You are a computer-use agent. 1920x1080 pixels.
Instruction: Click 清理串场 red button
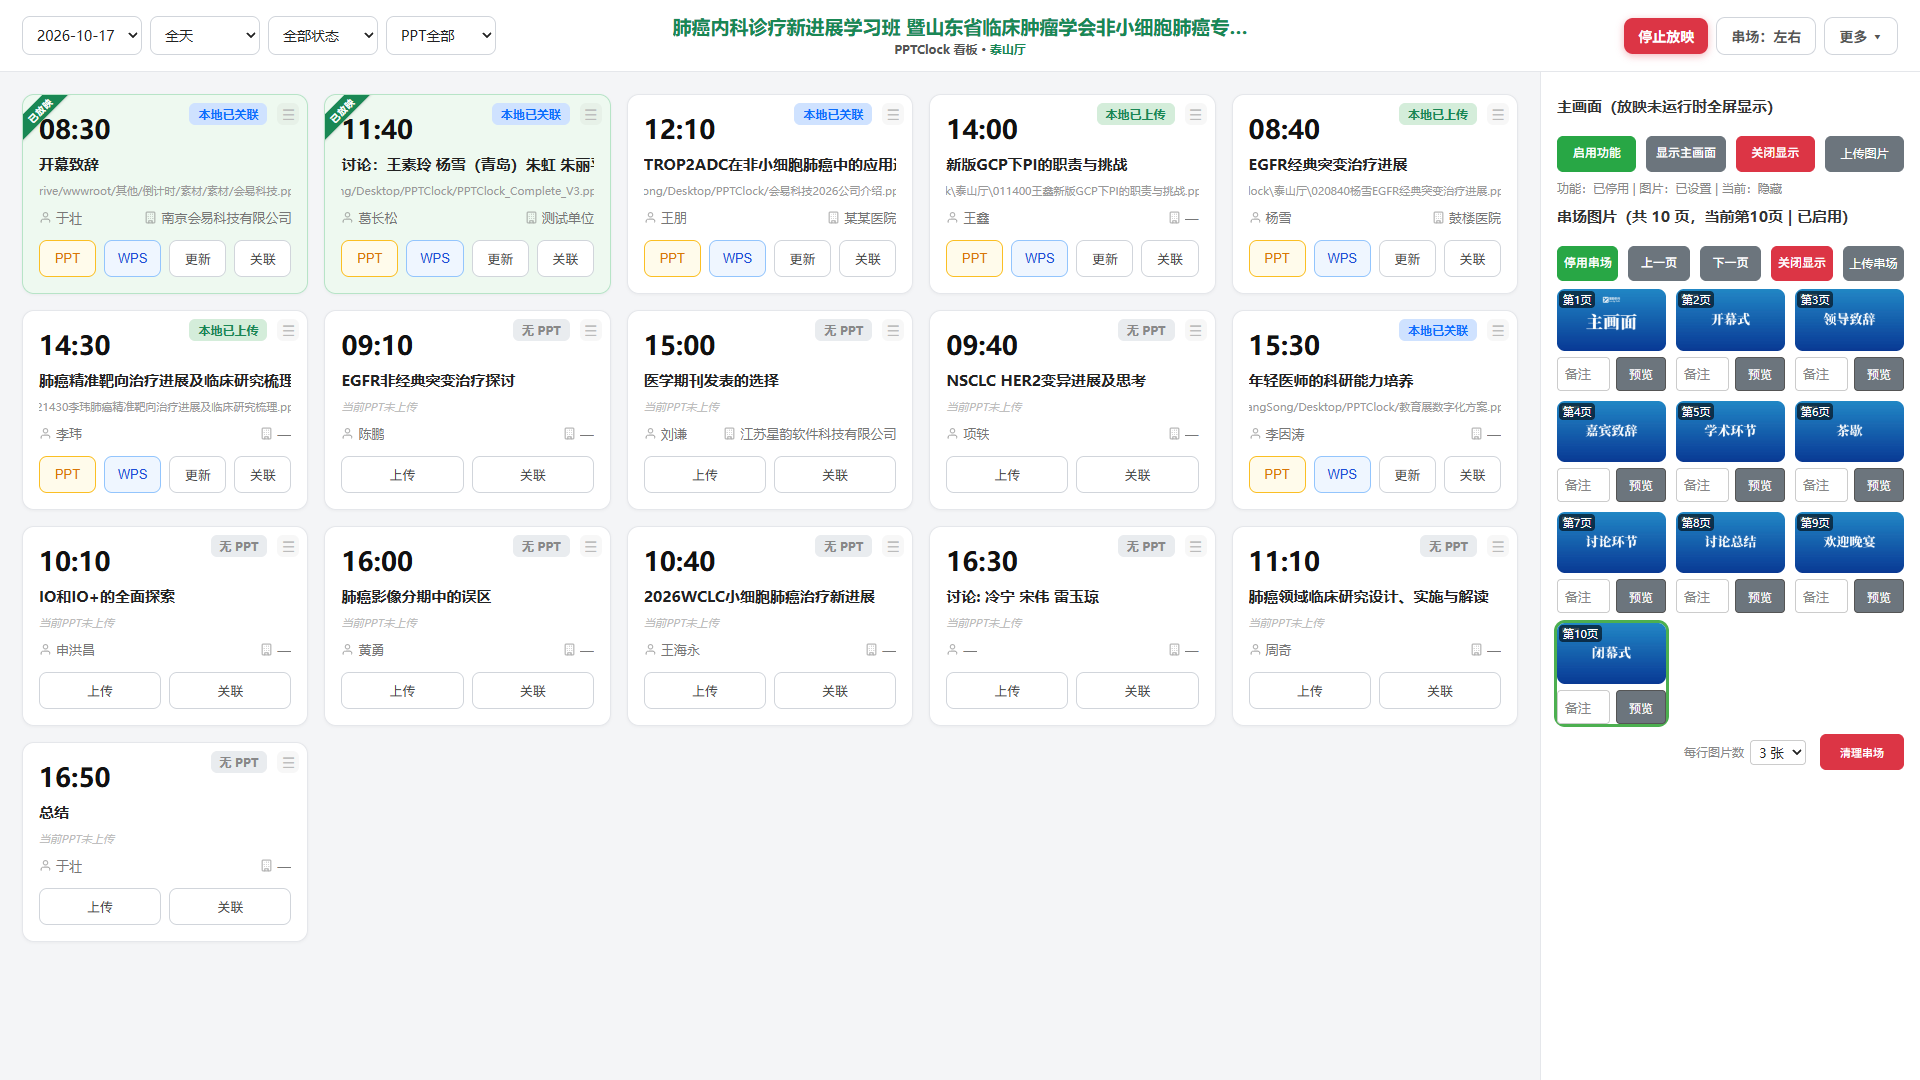pos(1861,753)
